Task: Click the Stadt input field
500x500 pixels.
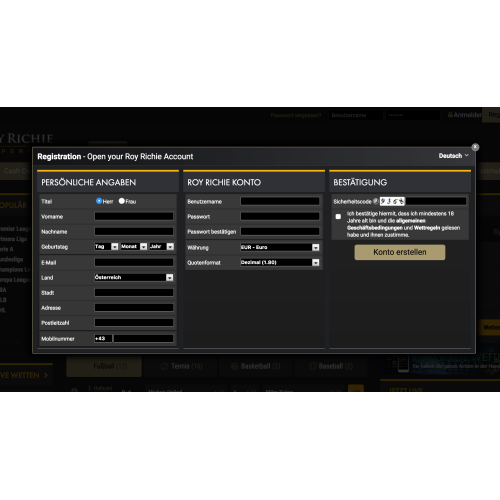Action: click(x=134, y=293)
